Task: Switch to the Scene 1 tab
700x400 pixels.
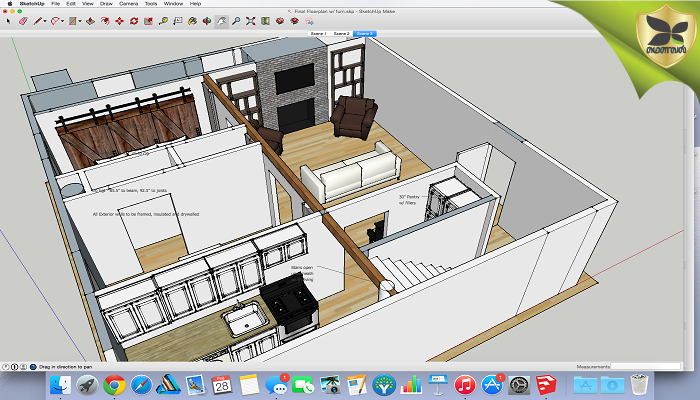Action: pyautogui.click(x=317, y=33)
